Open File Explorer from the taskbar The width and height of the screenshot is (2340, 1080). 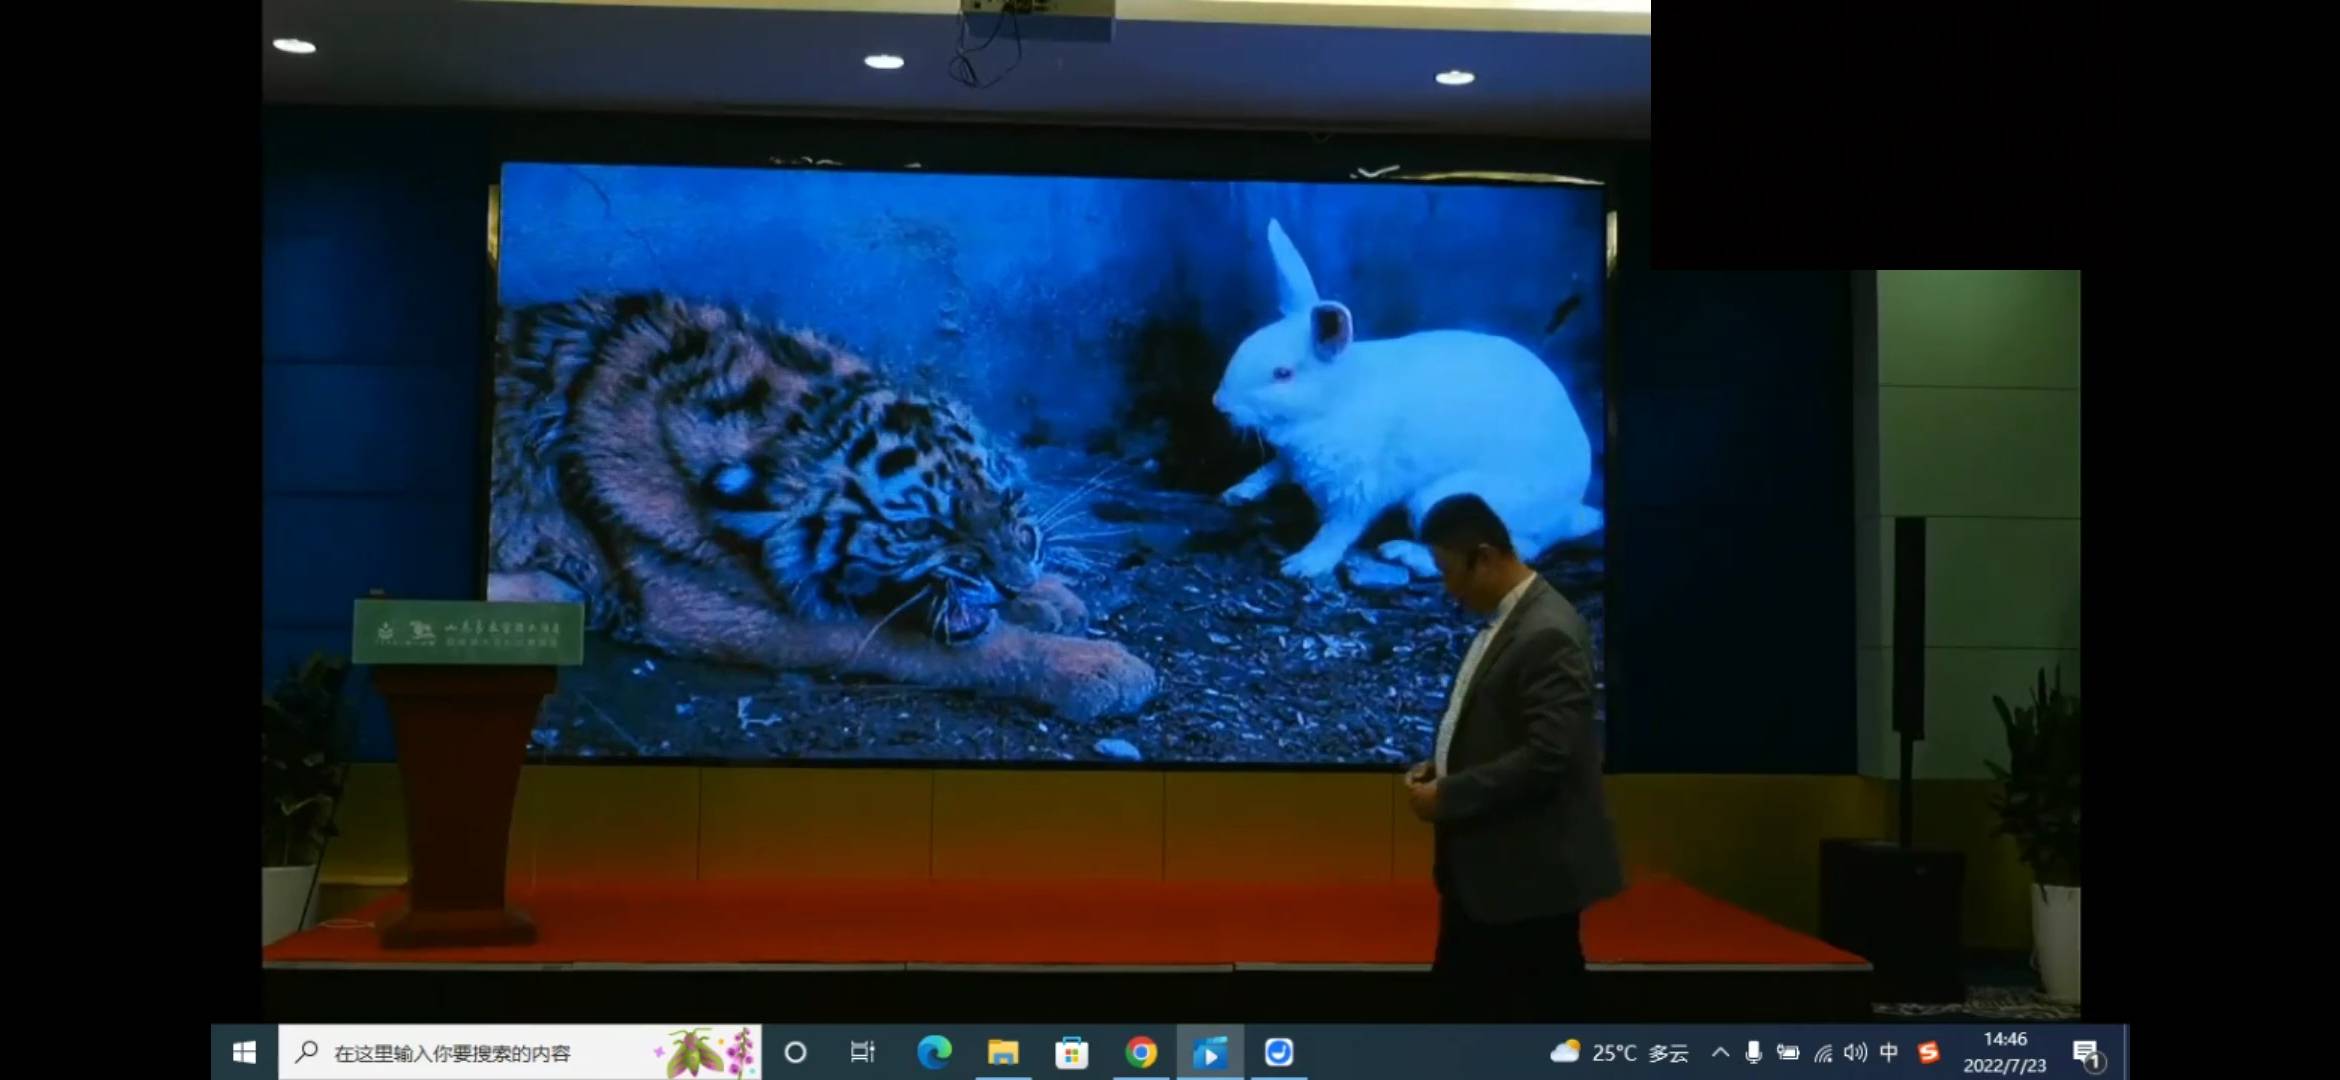(1003, 1052)
